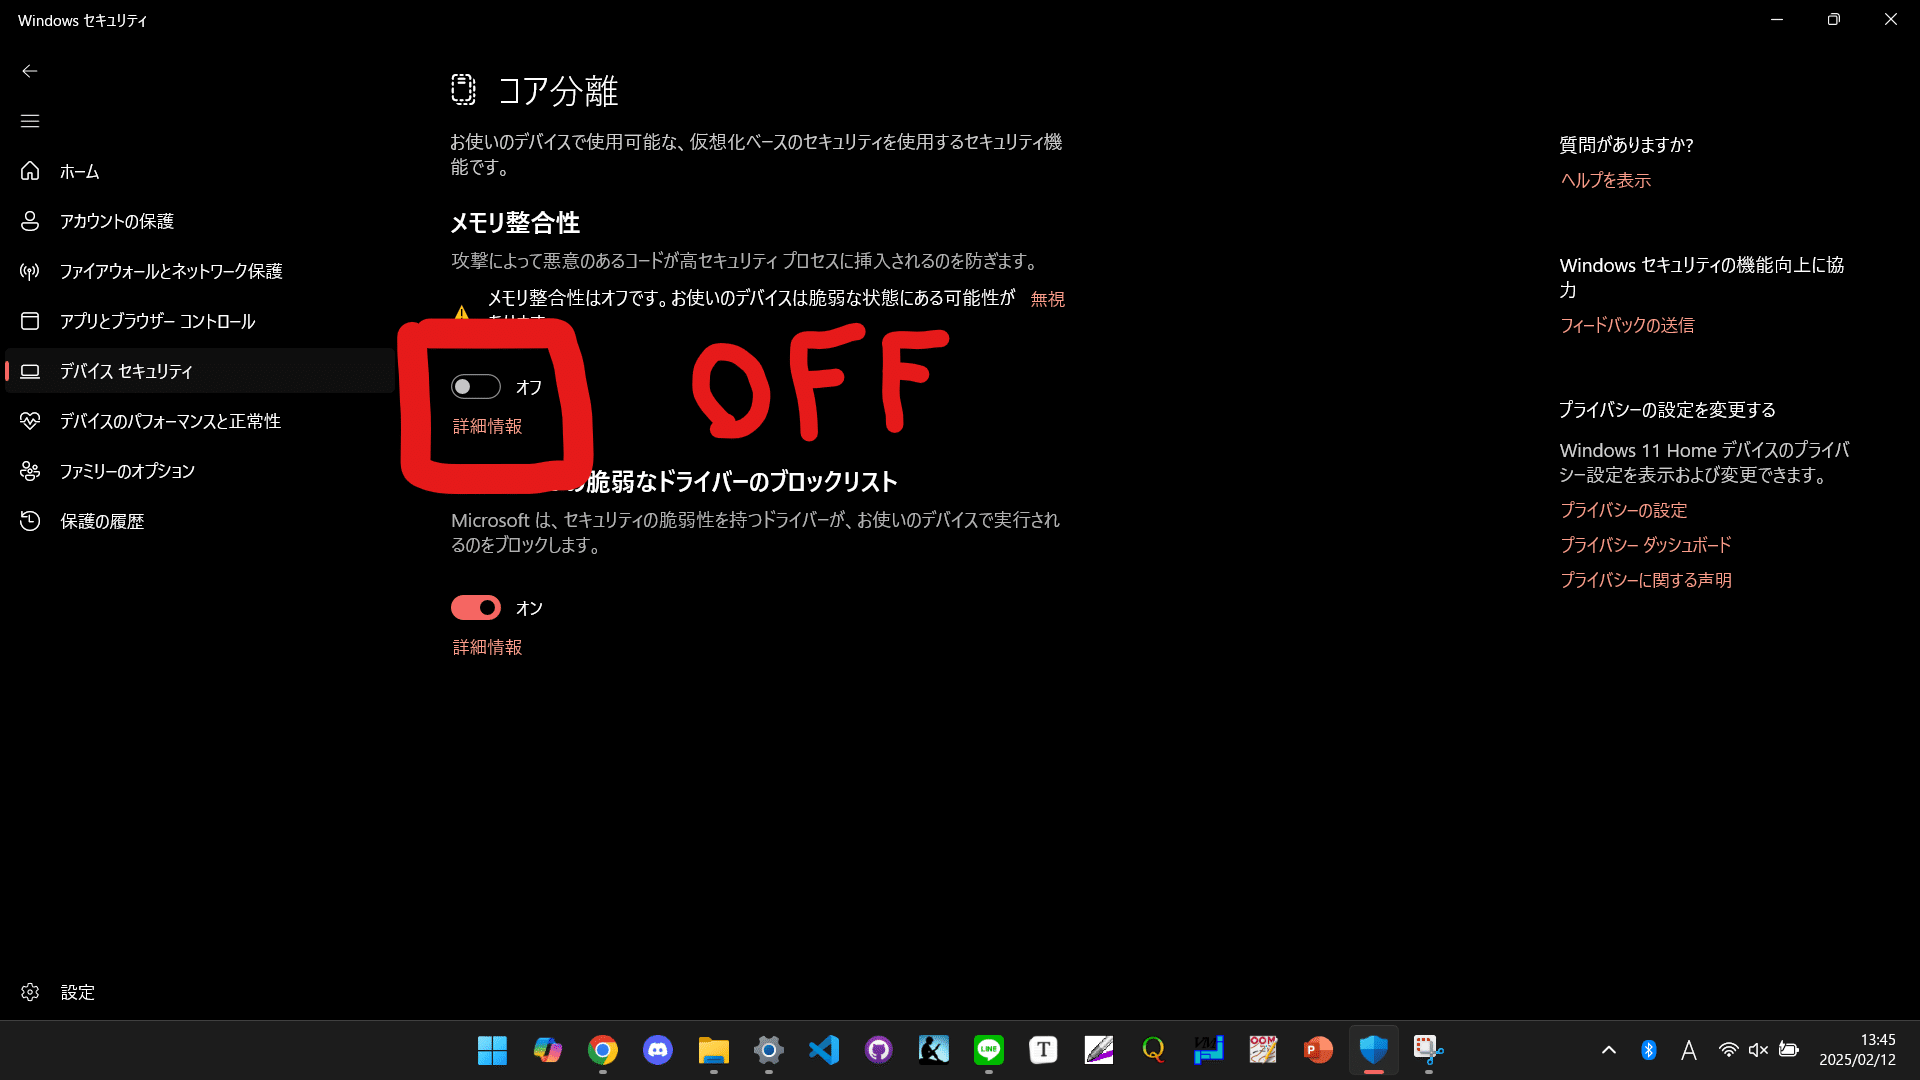Click the IME input mode A indicator
Viewport: 1920px width, 1080px height.
1689,1050
